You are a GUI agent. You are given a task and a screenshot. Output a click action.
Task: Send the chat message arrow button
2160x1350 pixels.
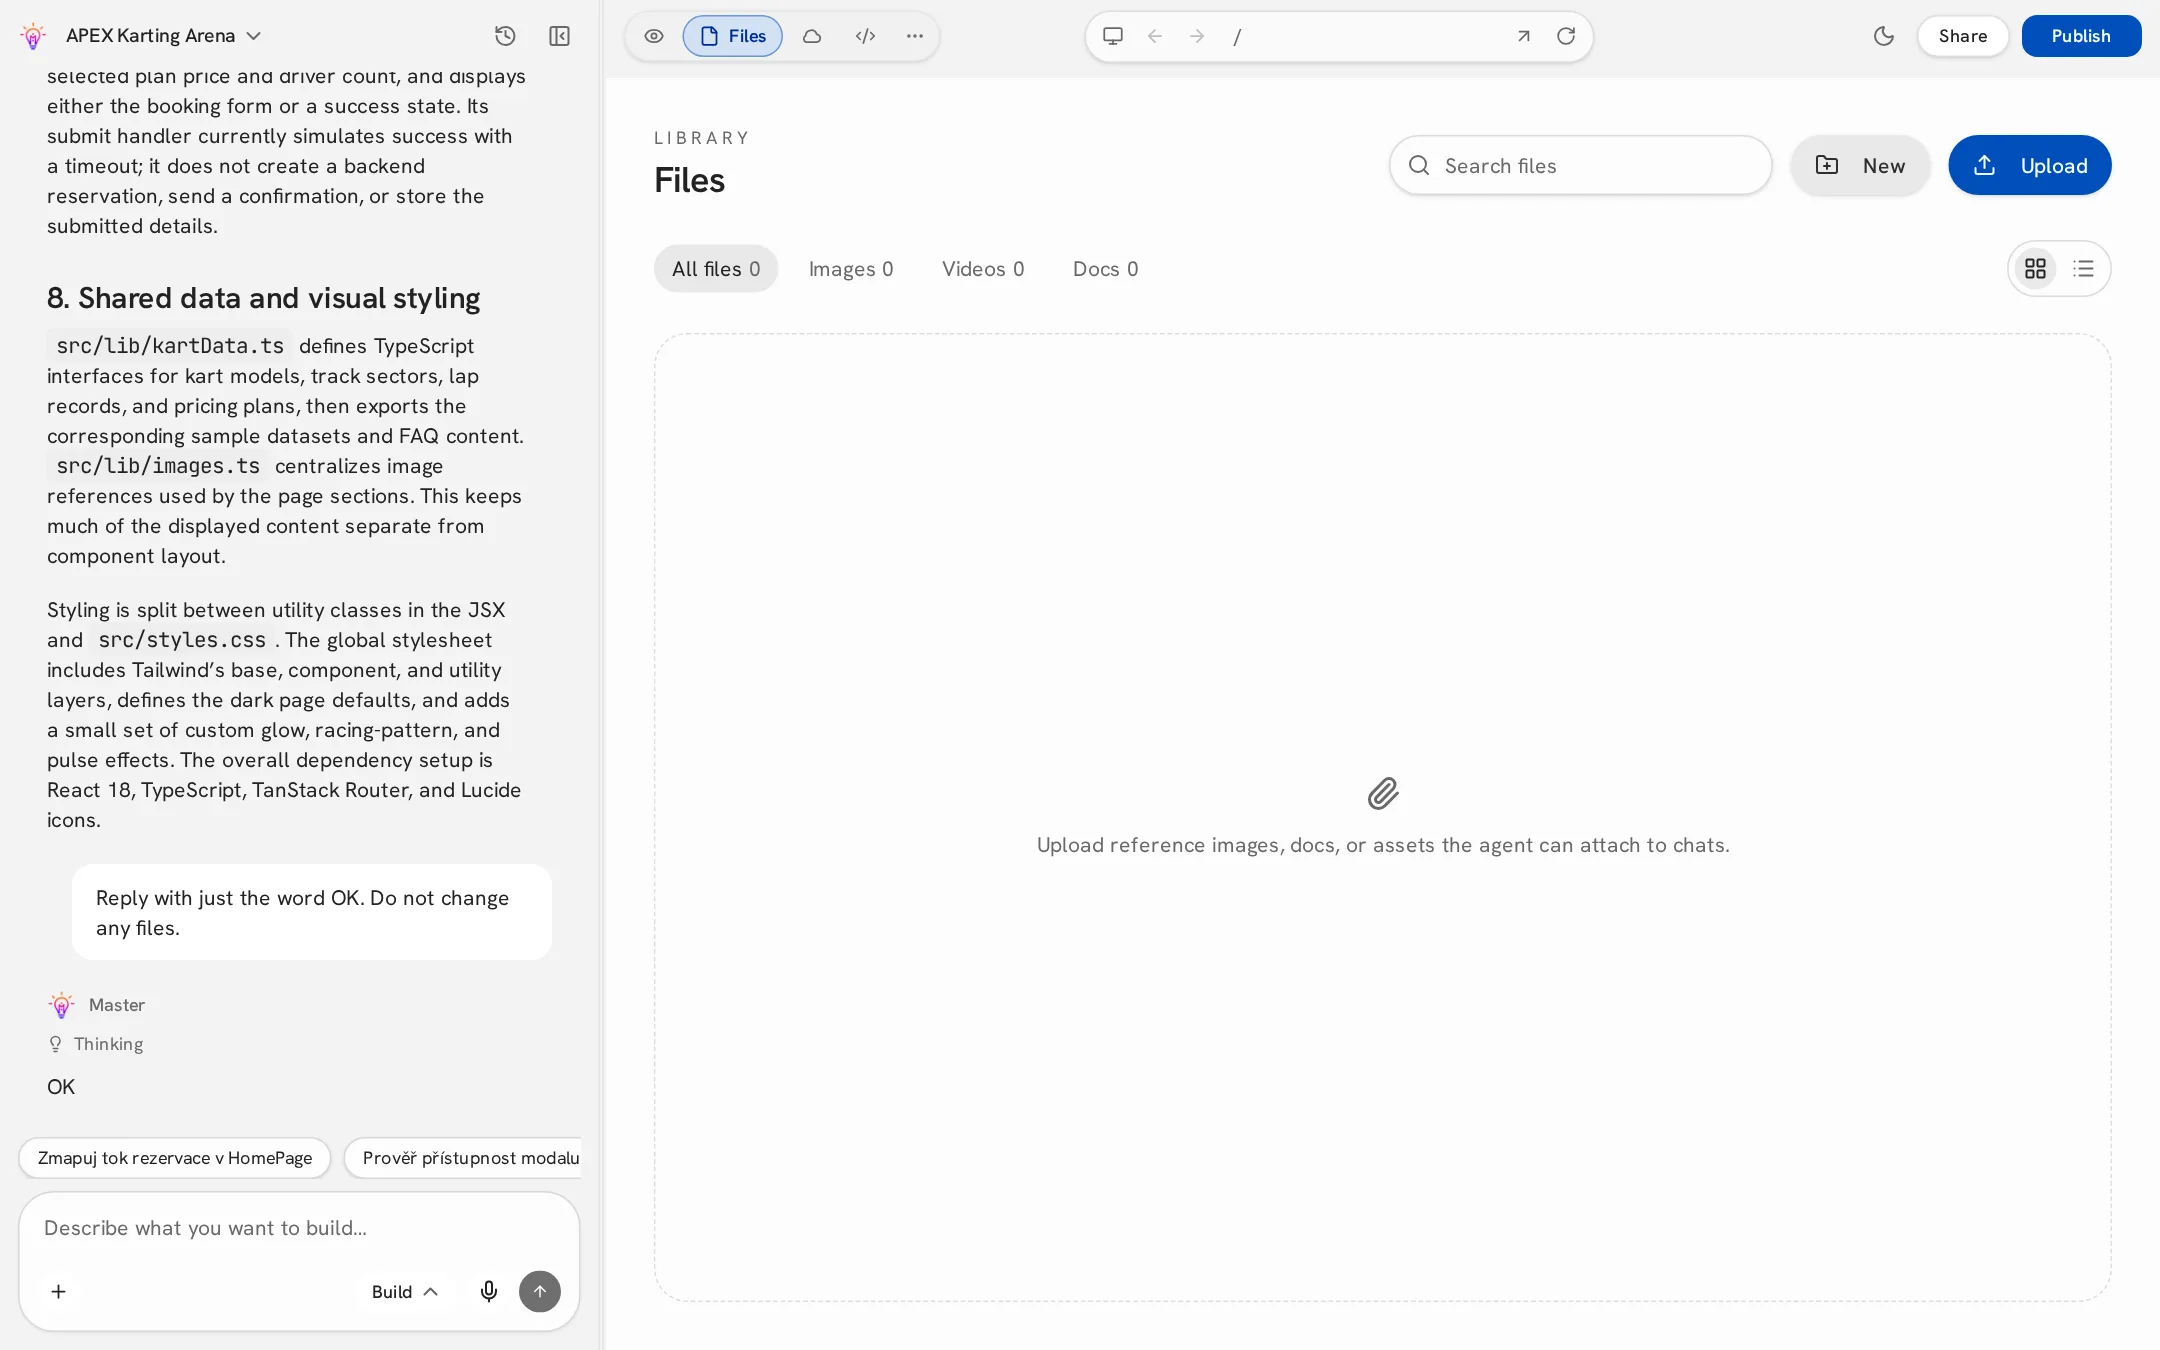coord(540,1291)
